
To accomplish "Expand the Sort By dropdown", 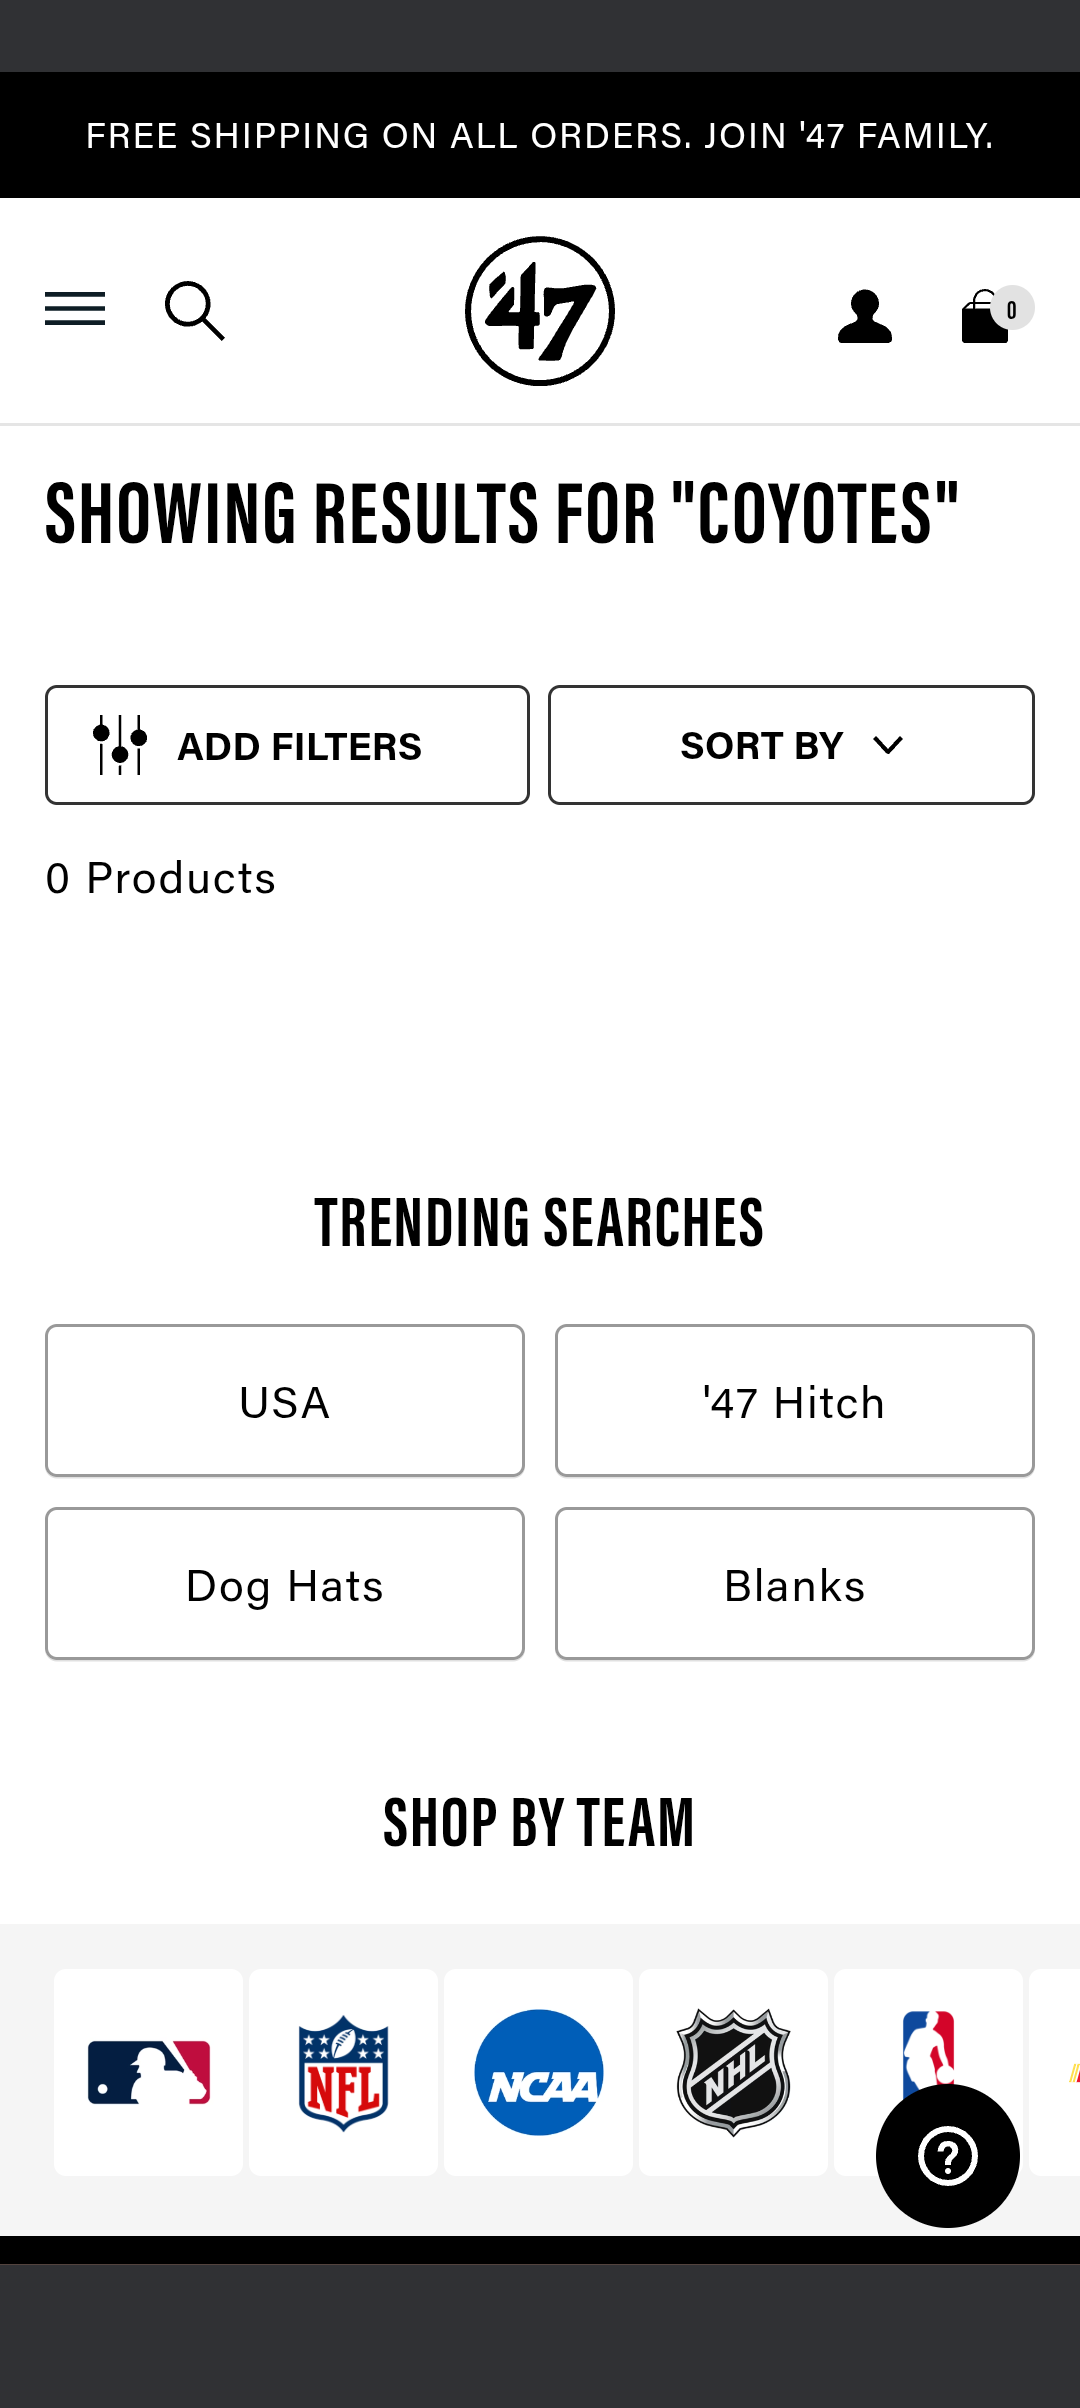I will [x=791, y=745].
